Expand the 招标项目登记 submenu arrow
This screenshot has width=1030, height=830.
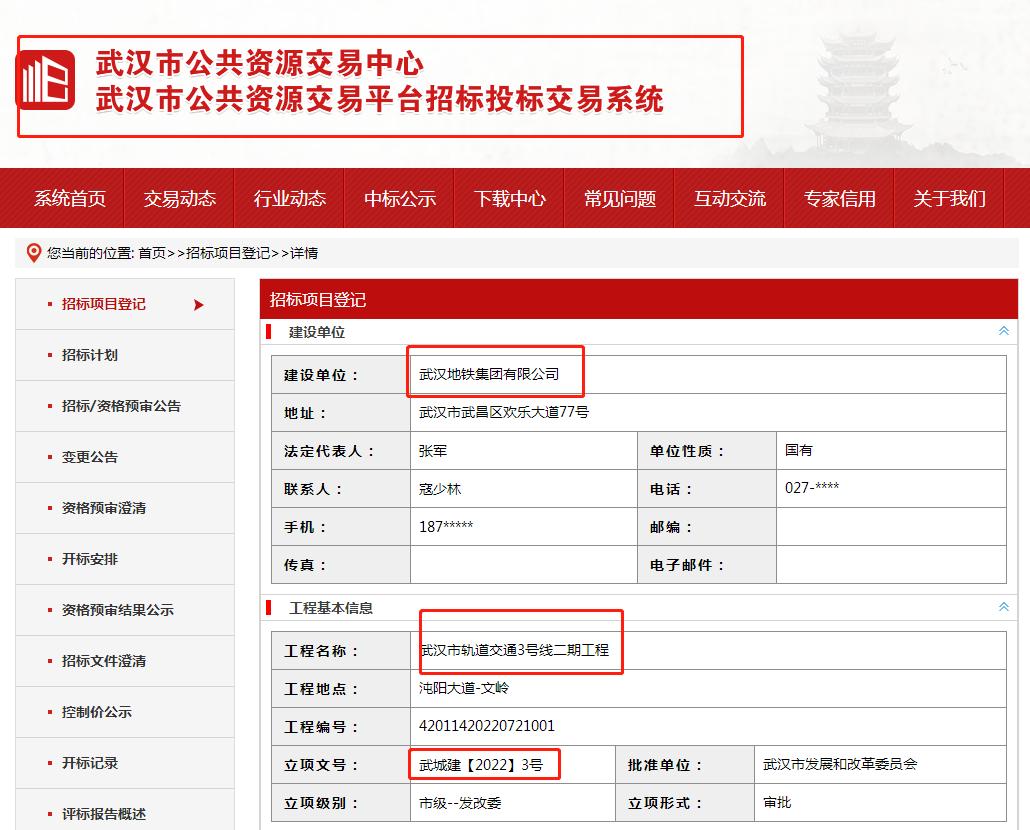[x=199, y=304]
